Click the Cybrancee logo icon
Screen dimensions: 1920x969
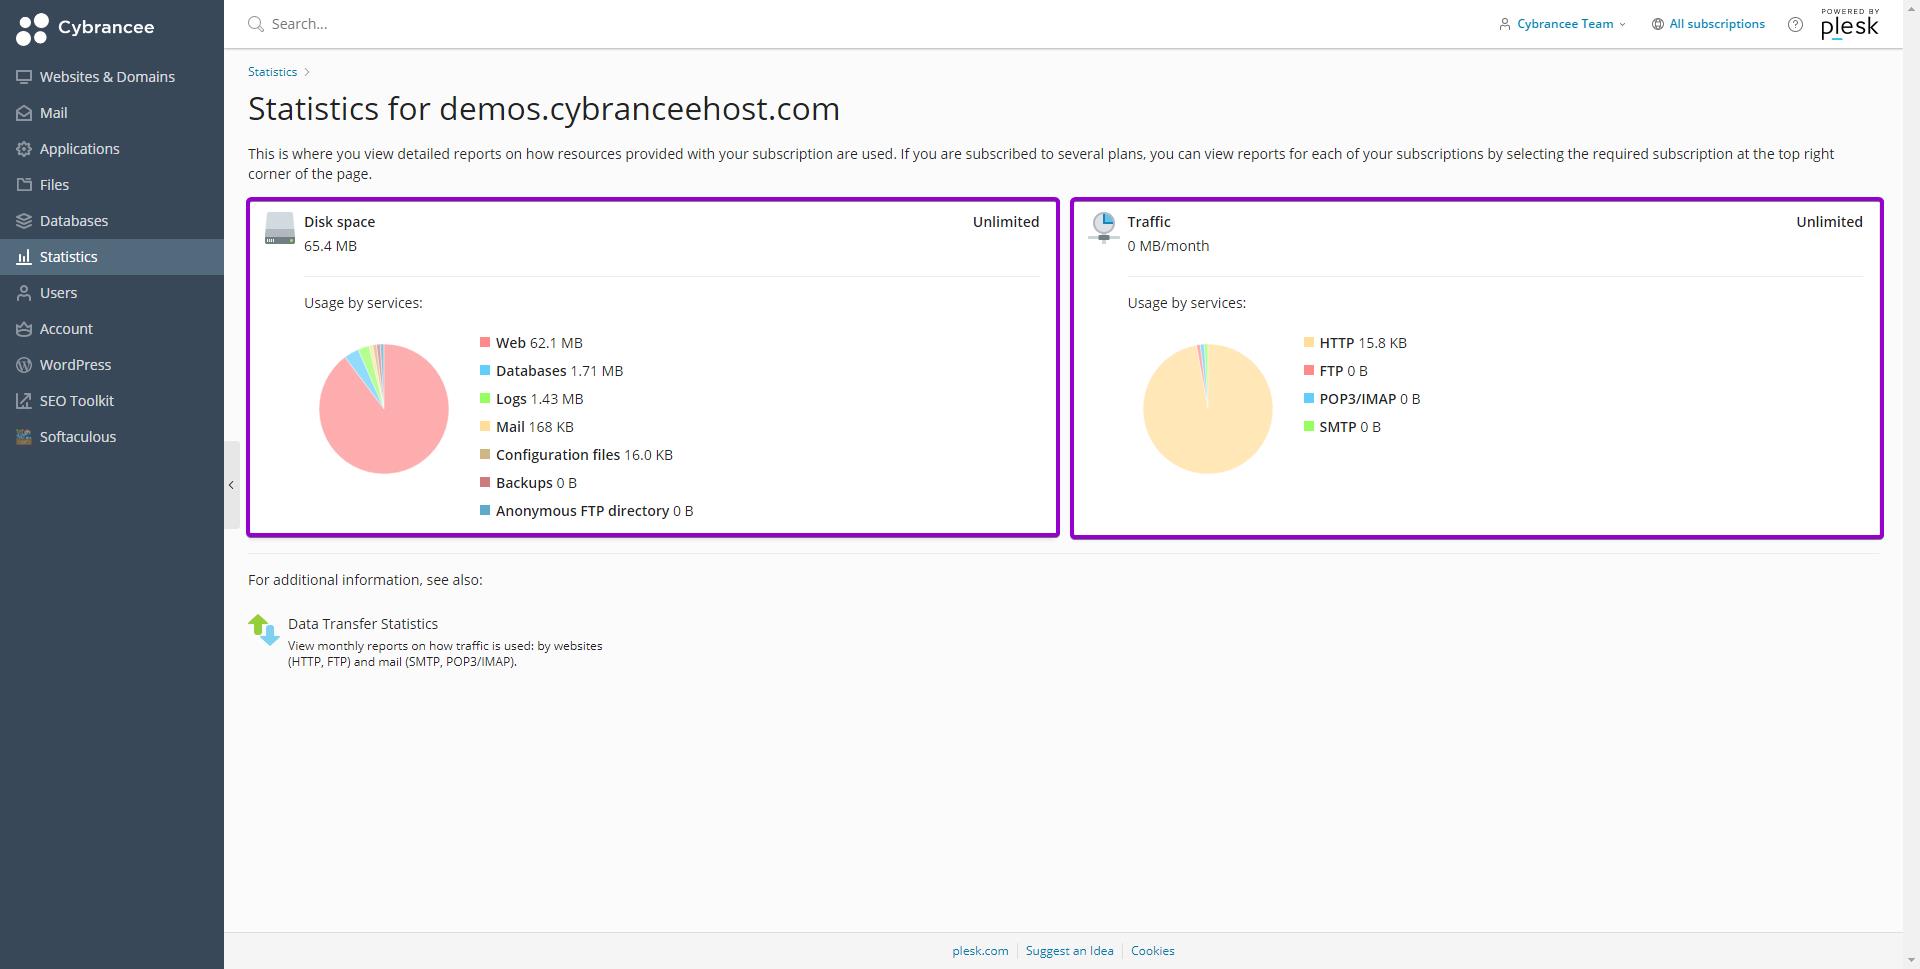pos(32,28)
